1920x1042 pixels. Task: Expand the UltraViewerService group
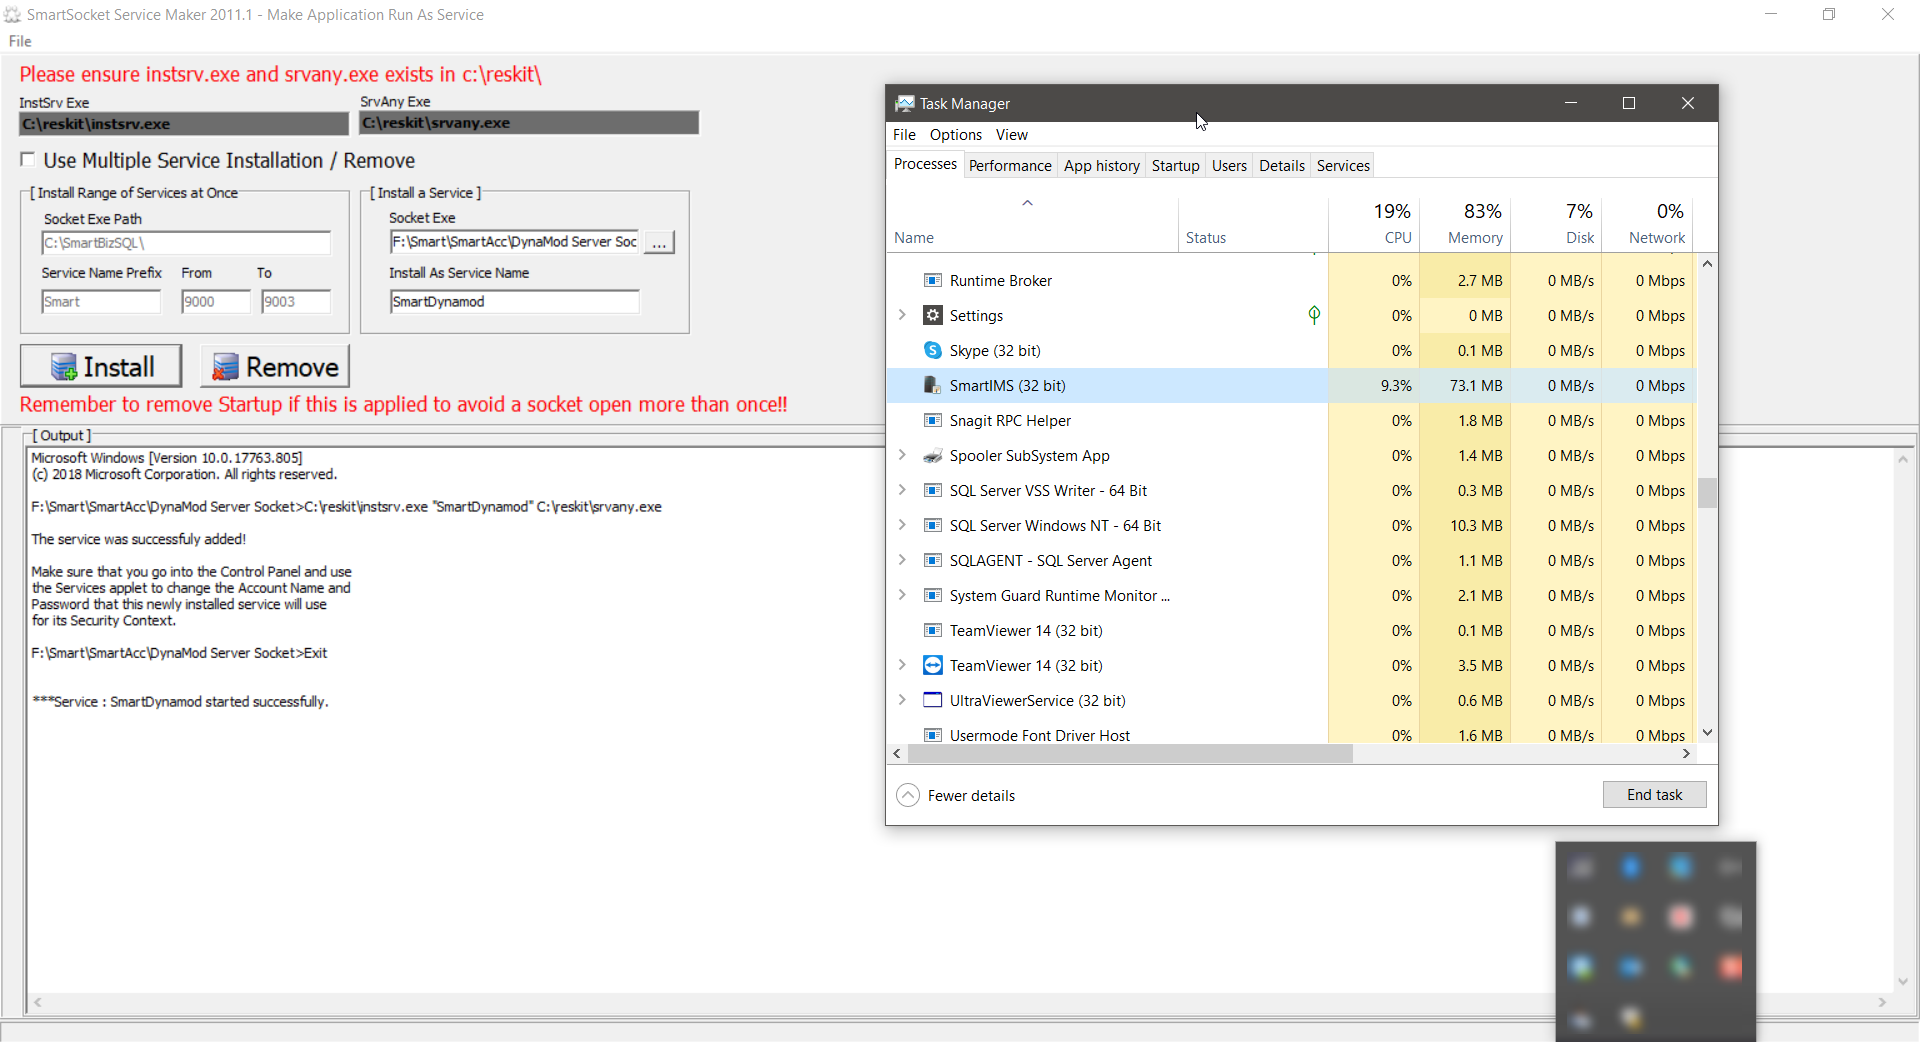point(902,700)
